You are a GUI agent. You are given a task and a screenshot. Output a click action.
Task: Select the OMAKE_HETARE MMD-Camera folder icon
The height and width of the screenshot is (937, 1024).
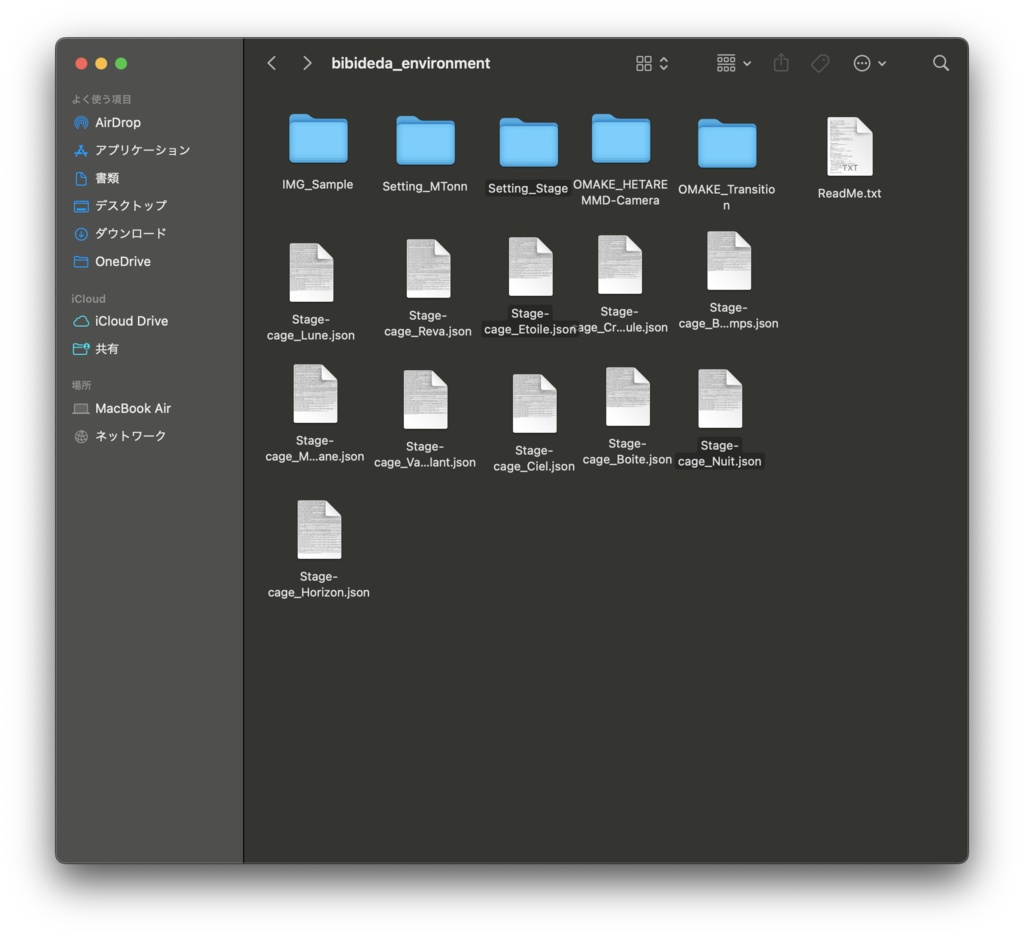(620, 138)
